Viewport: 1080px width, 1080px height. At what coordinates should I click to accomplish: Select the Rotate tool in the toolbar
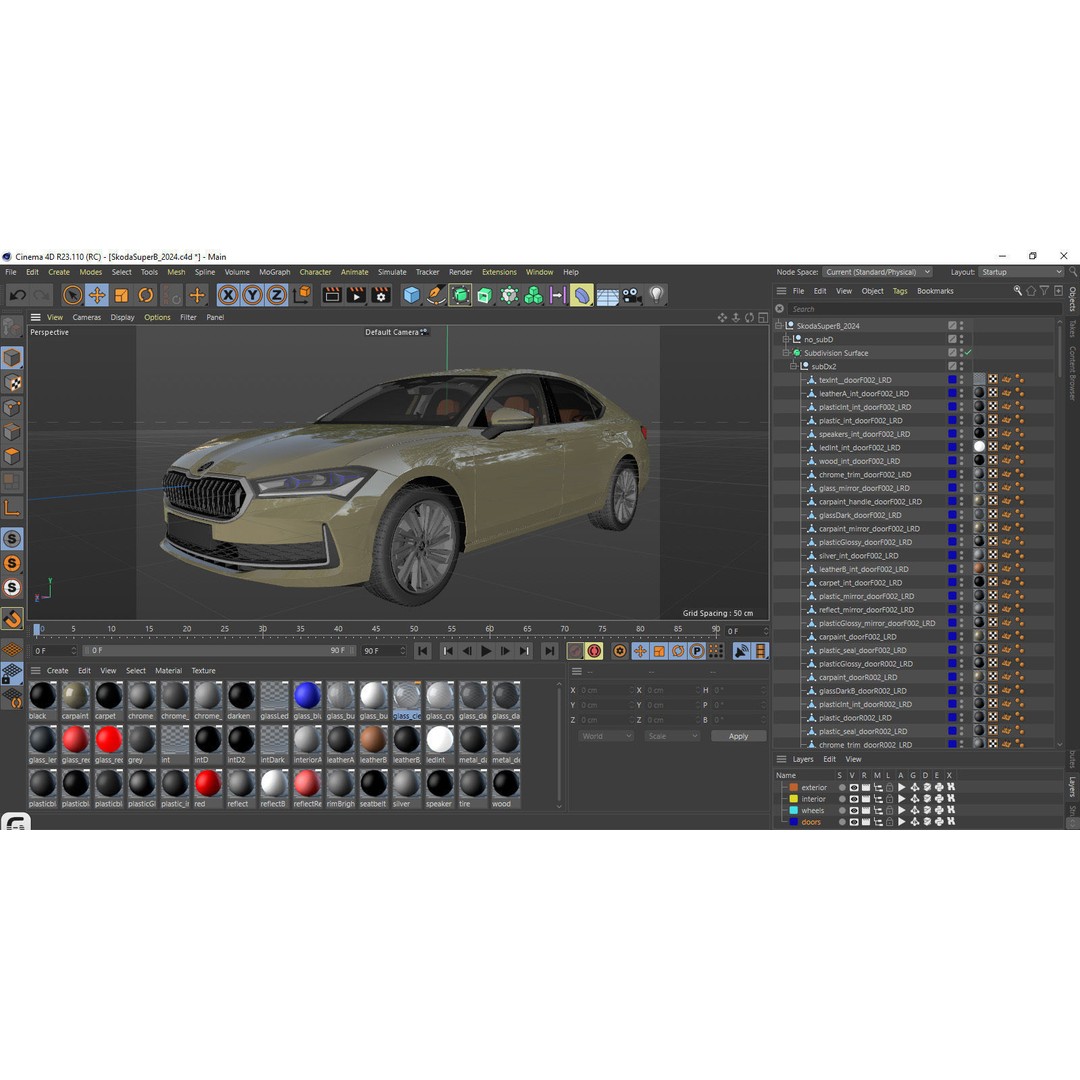click(146, 295)
